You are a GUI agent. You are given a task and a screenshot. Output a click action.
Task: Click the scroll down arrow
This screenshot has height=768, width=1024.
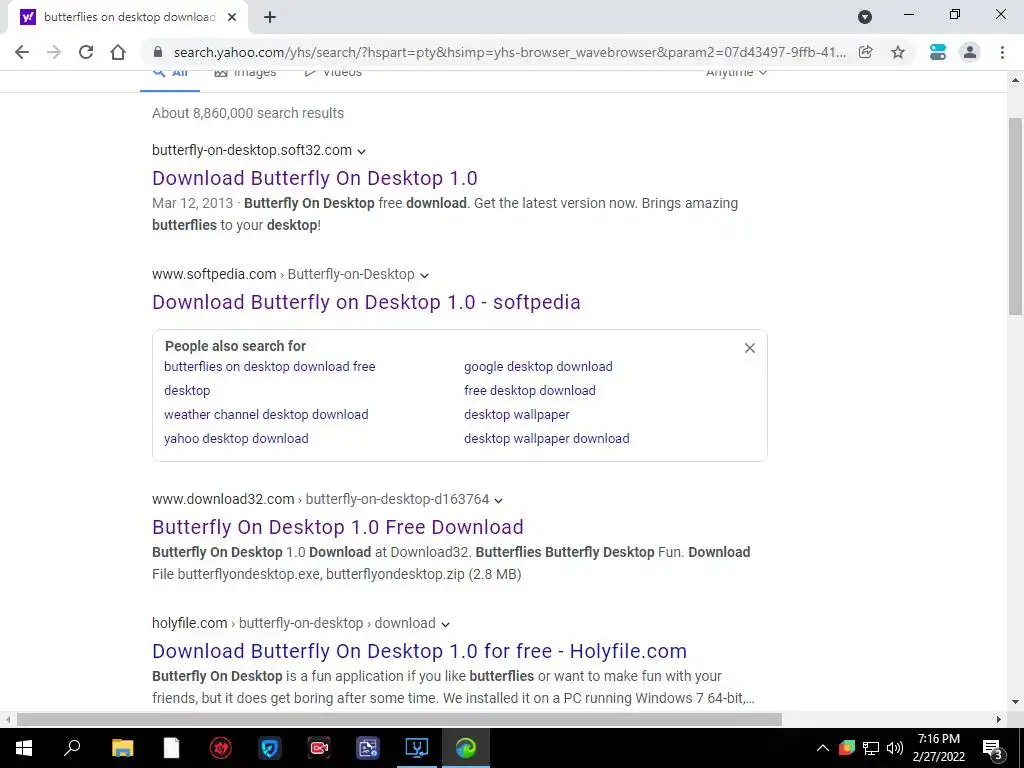tap(1015, 703)
